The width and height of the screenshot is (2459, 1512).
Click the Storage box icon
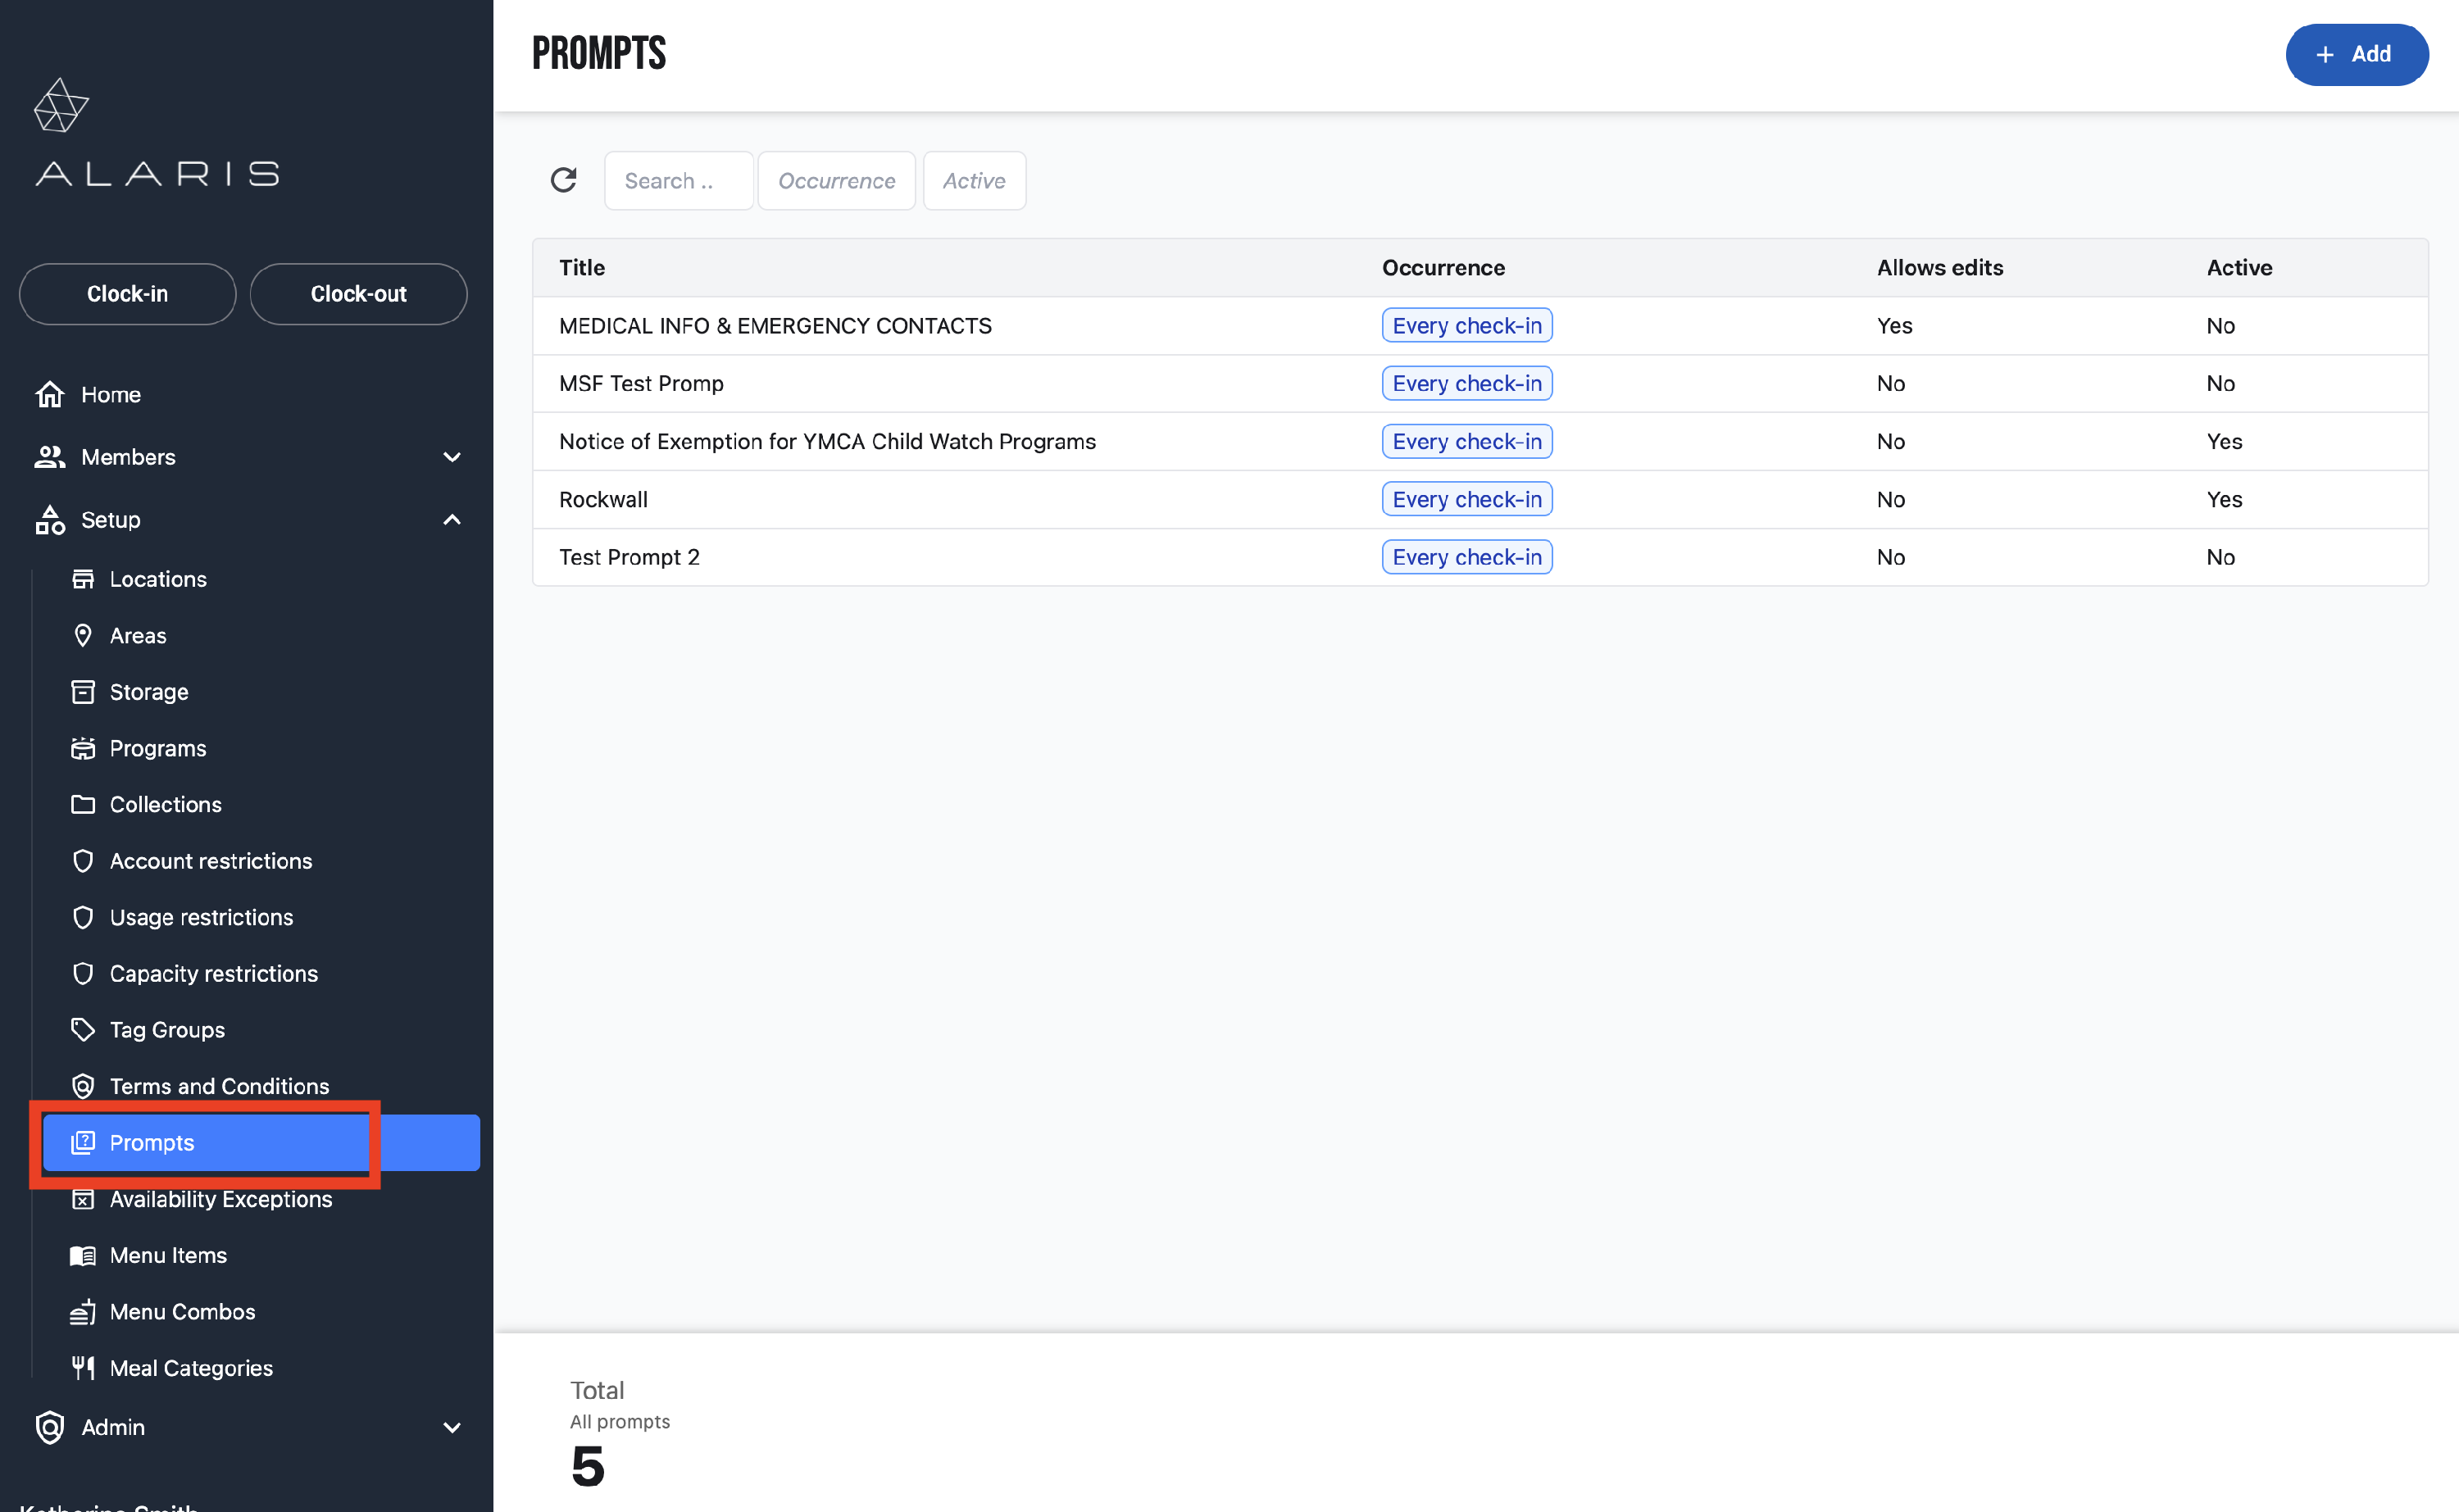point(83,692)
